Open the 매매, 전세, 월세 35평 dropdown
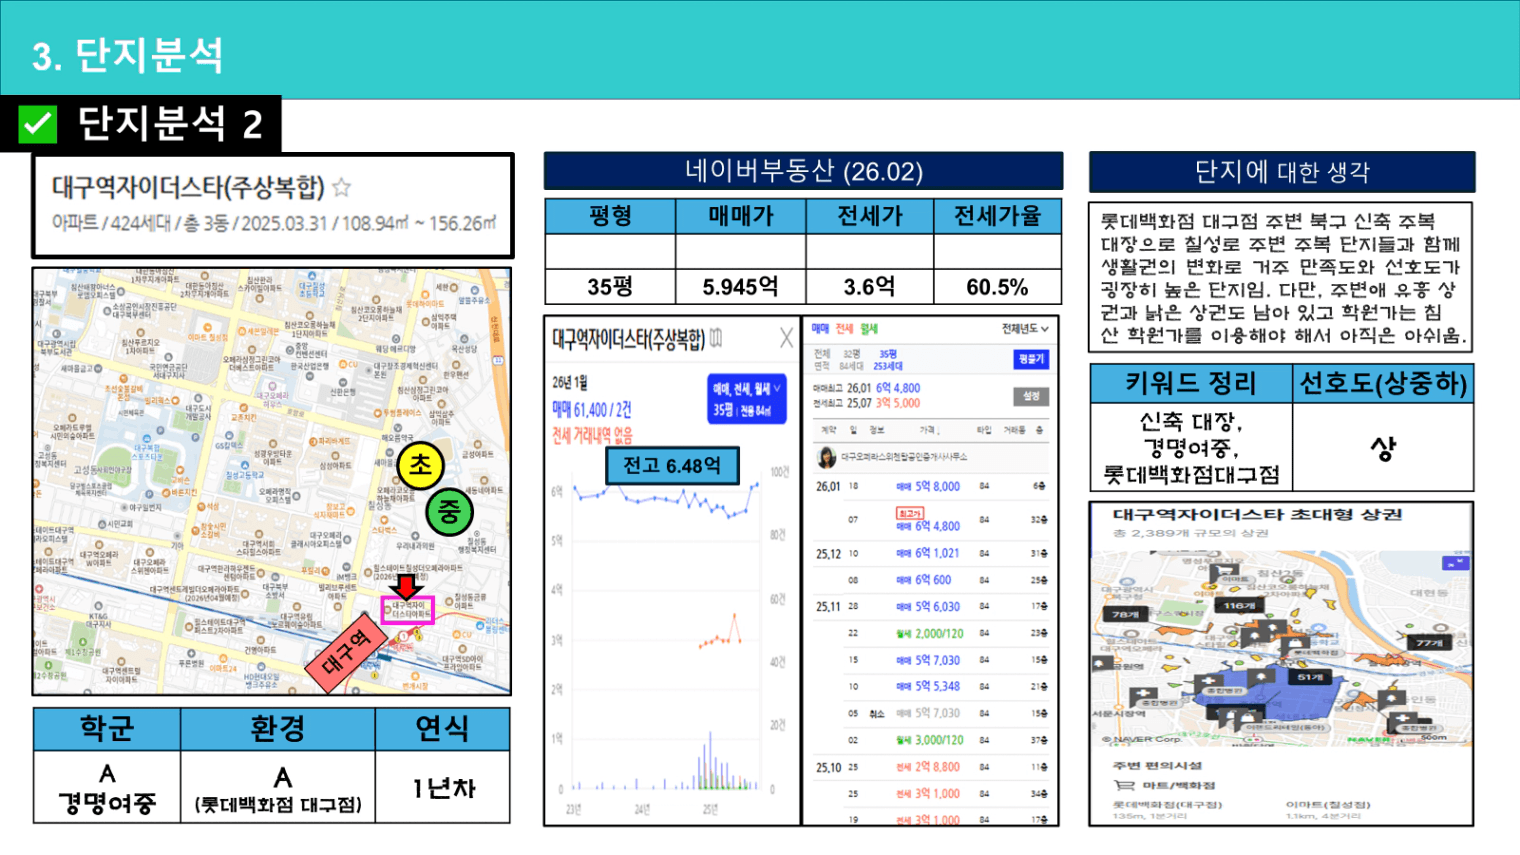Screen dimensions: 1520x855 coord(746,399)
